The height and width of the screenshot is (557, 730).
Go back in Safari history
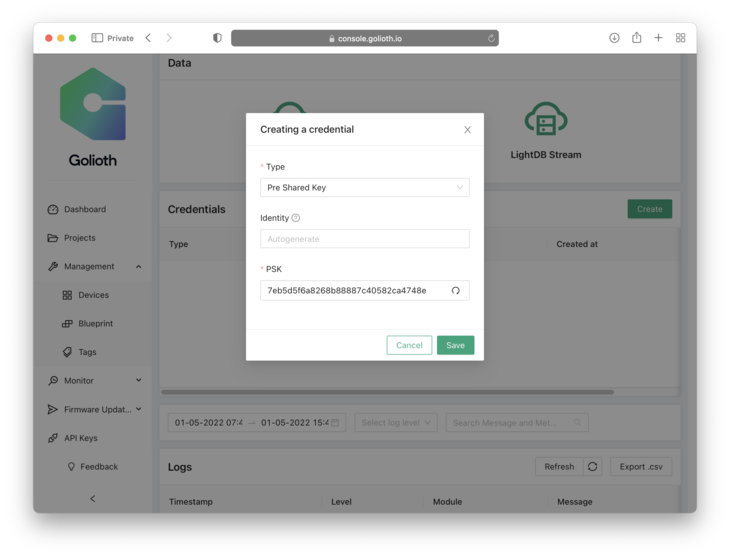148,38
